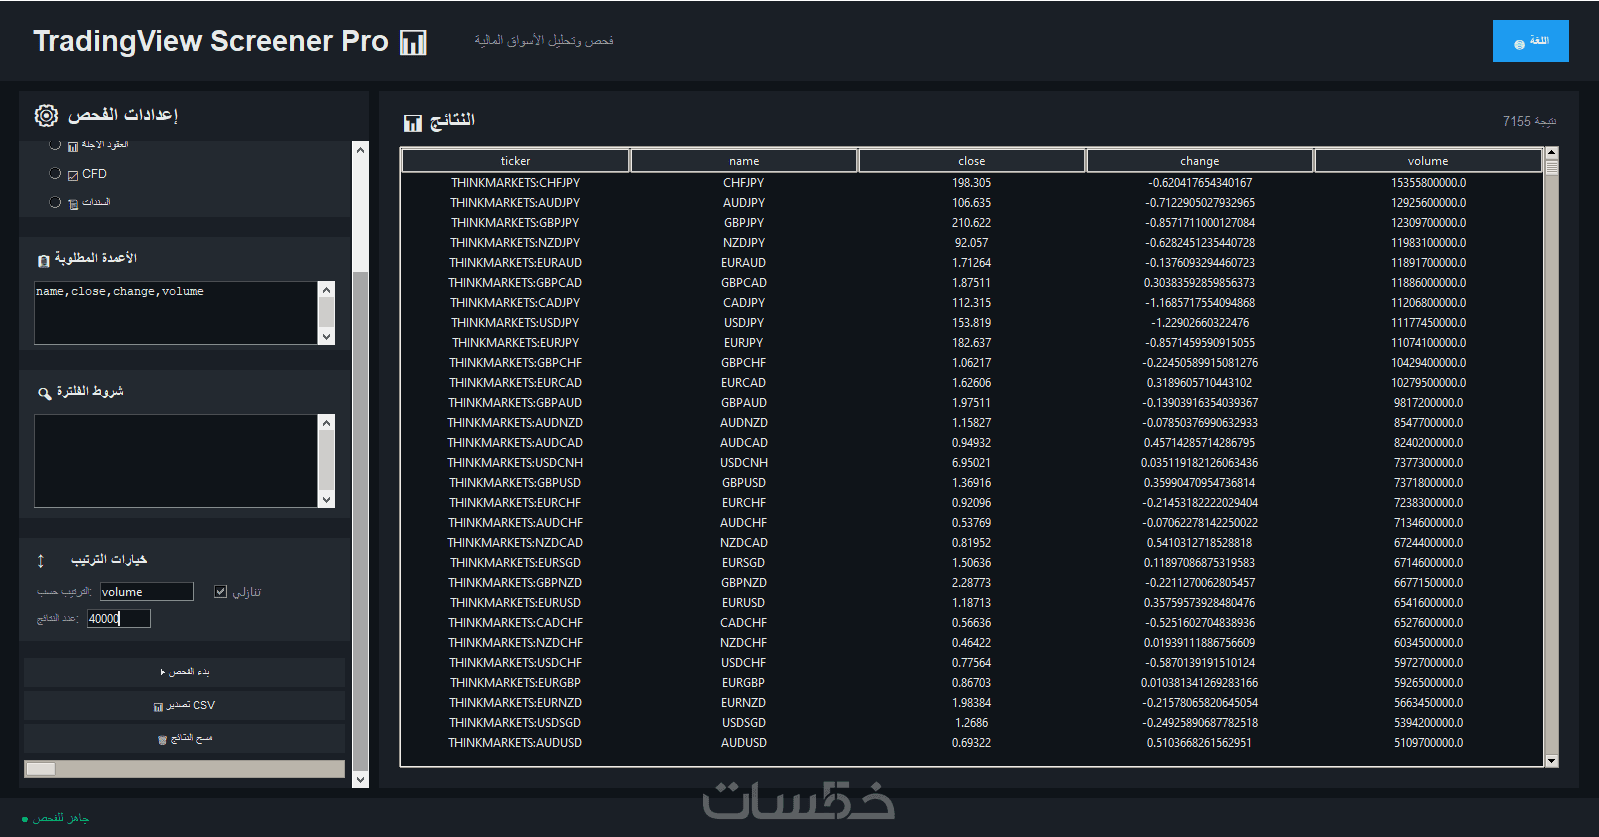
Task: Click the change value 0.45714285714286795
Action: [x=1199, y=443]
